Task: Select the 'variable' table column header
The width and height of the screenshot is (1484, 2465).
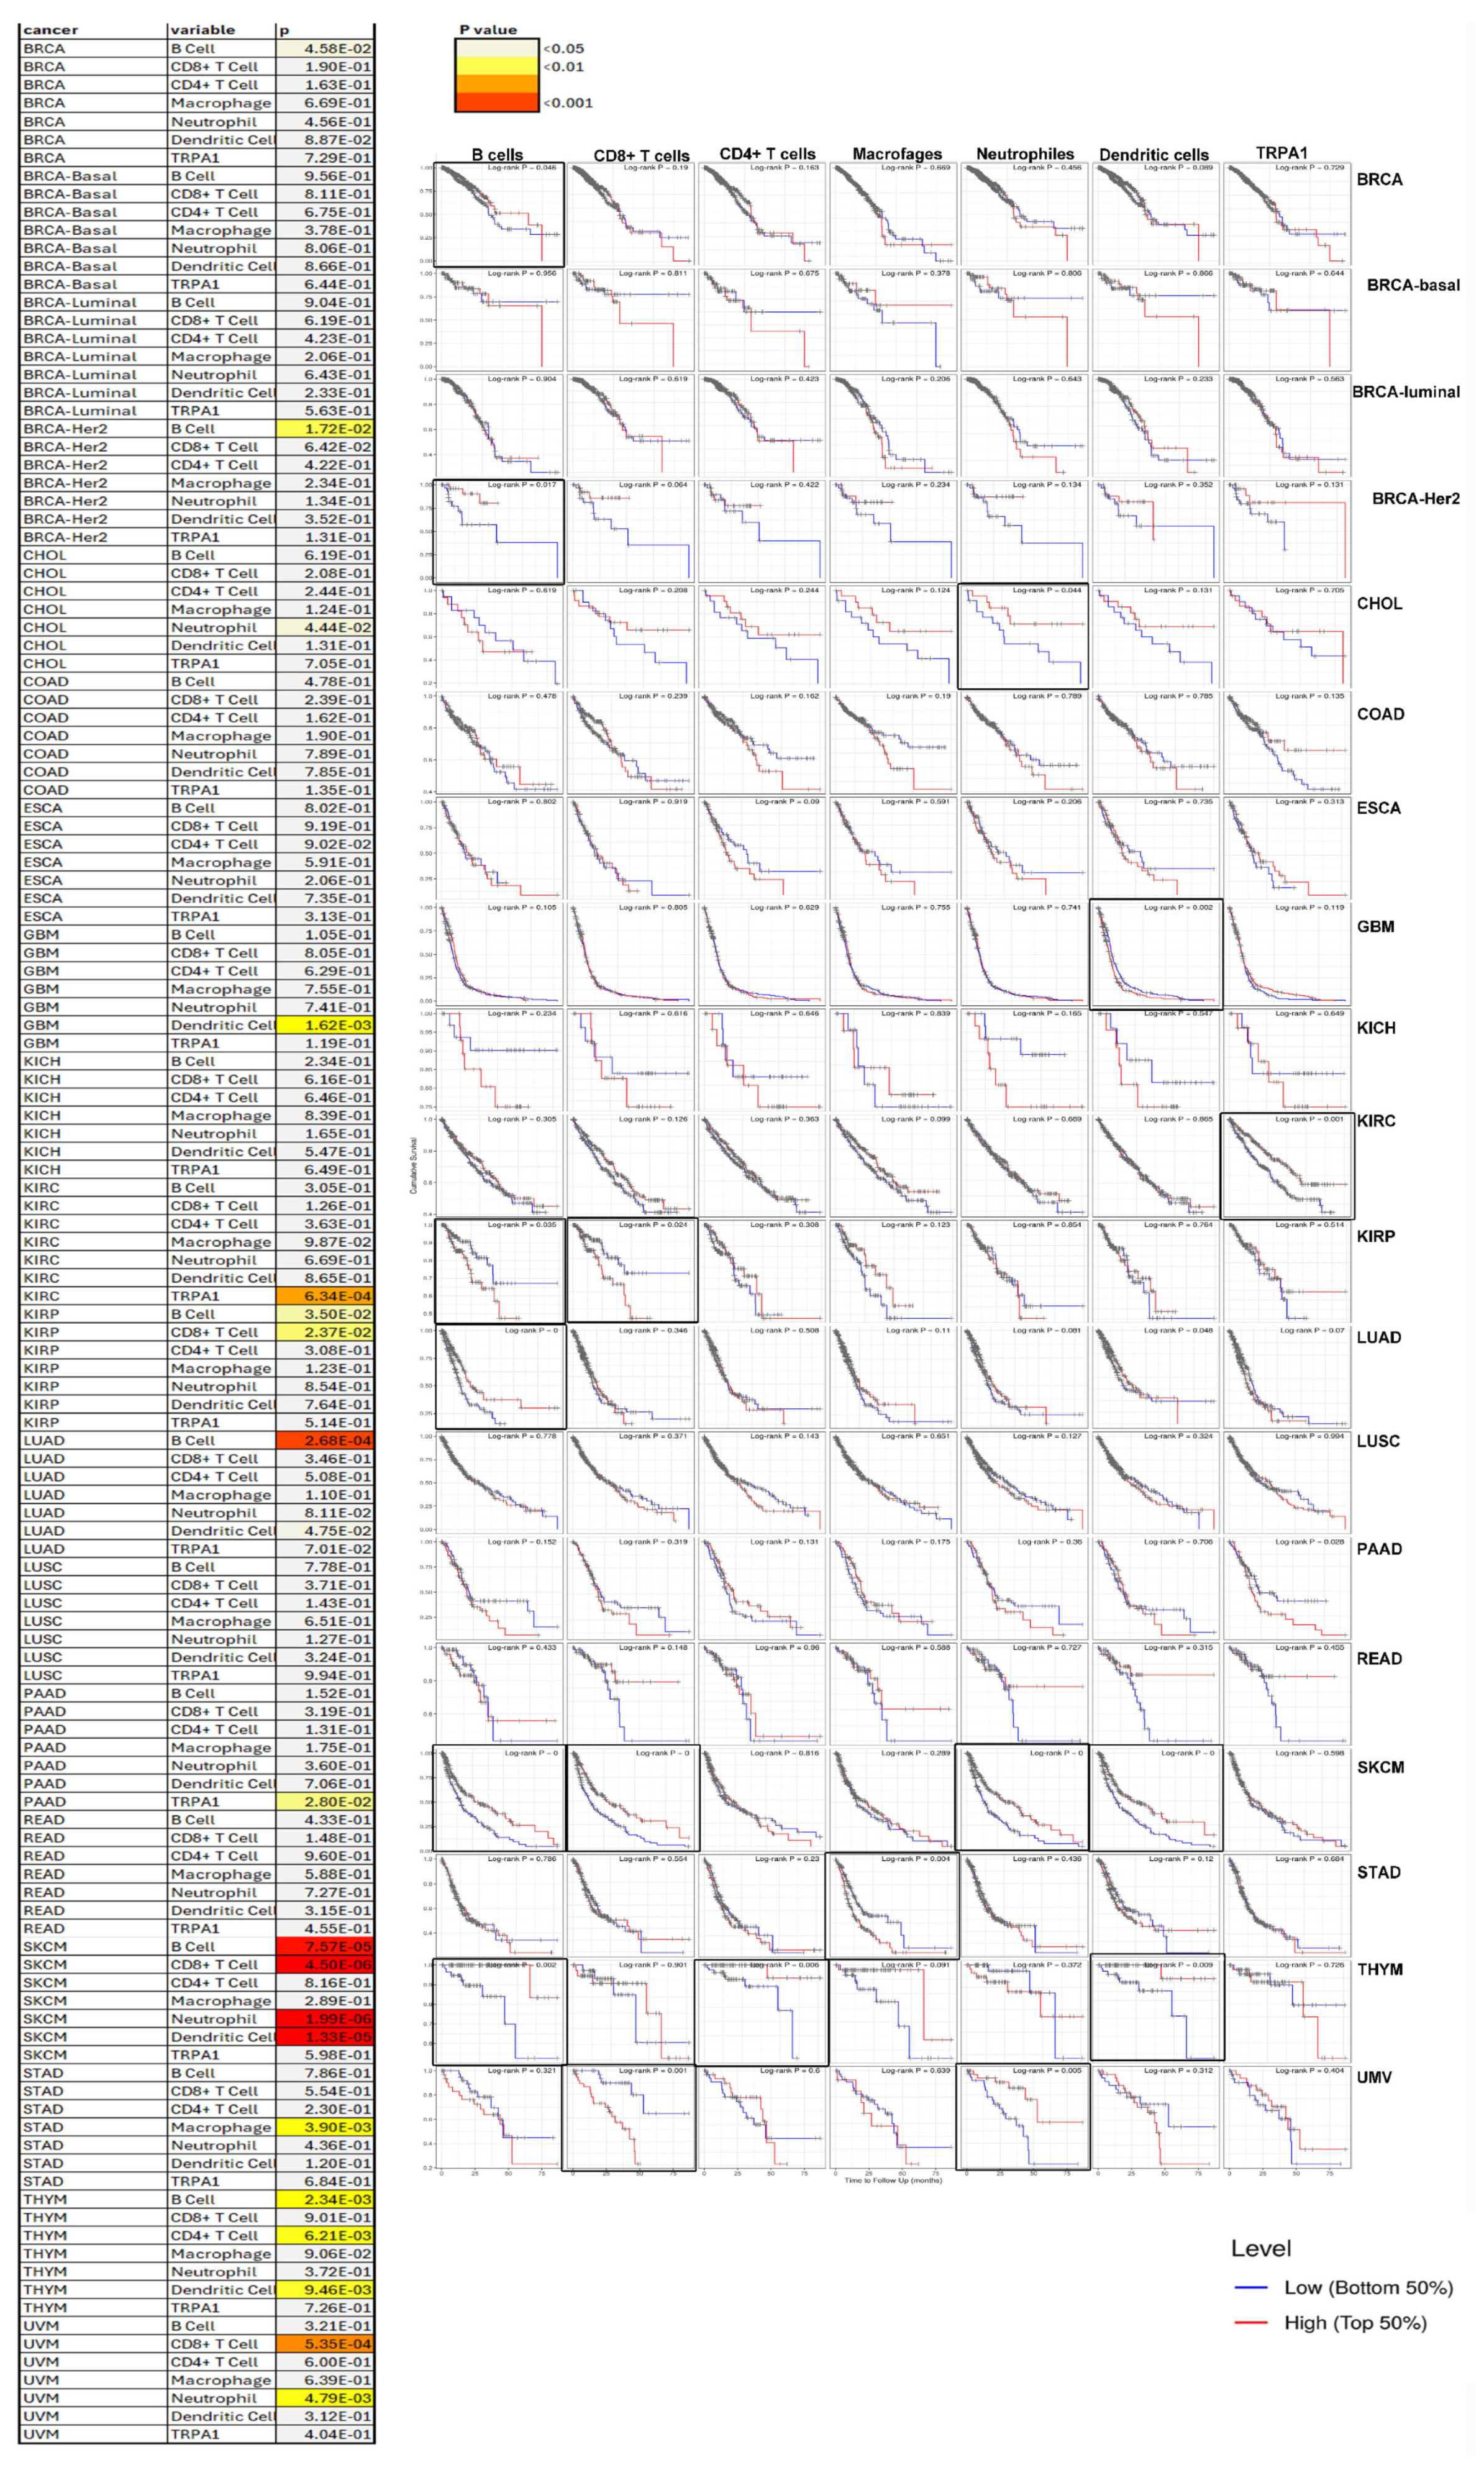Action: (x=221, y=30)
